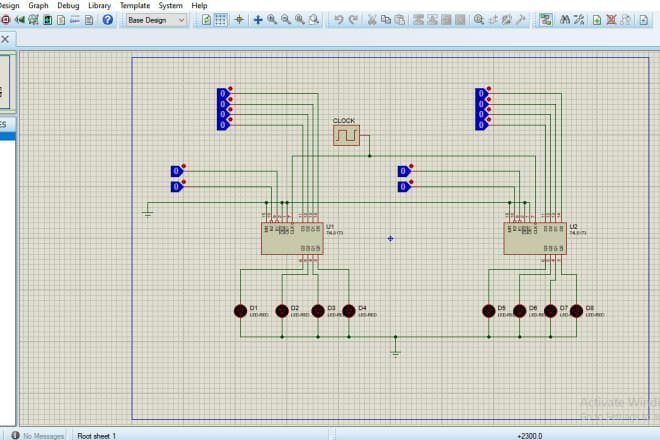Click the Copy to clipboard icon

pyautogui.click(x=386, y=20)
